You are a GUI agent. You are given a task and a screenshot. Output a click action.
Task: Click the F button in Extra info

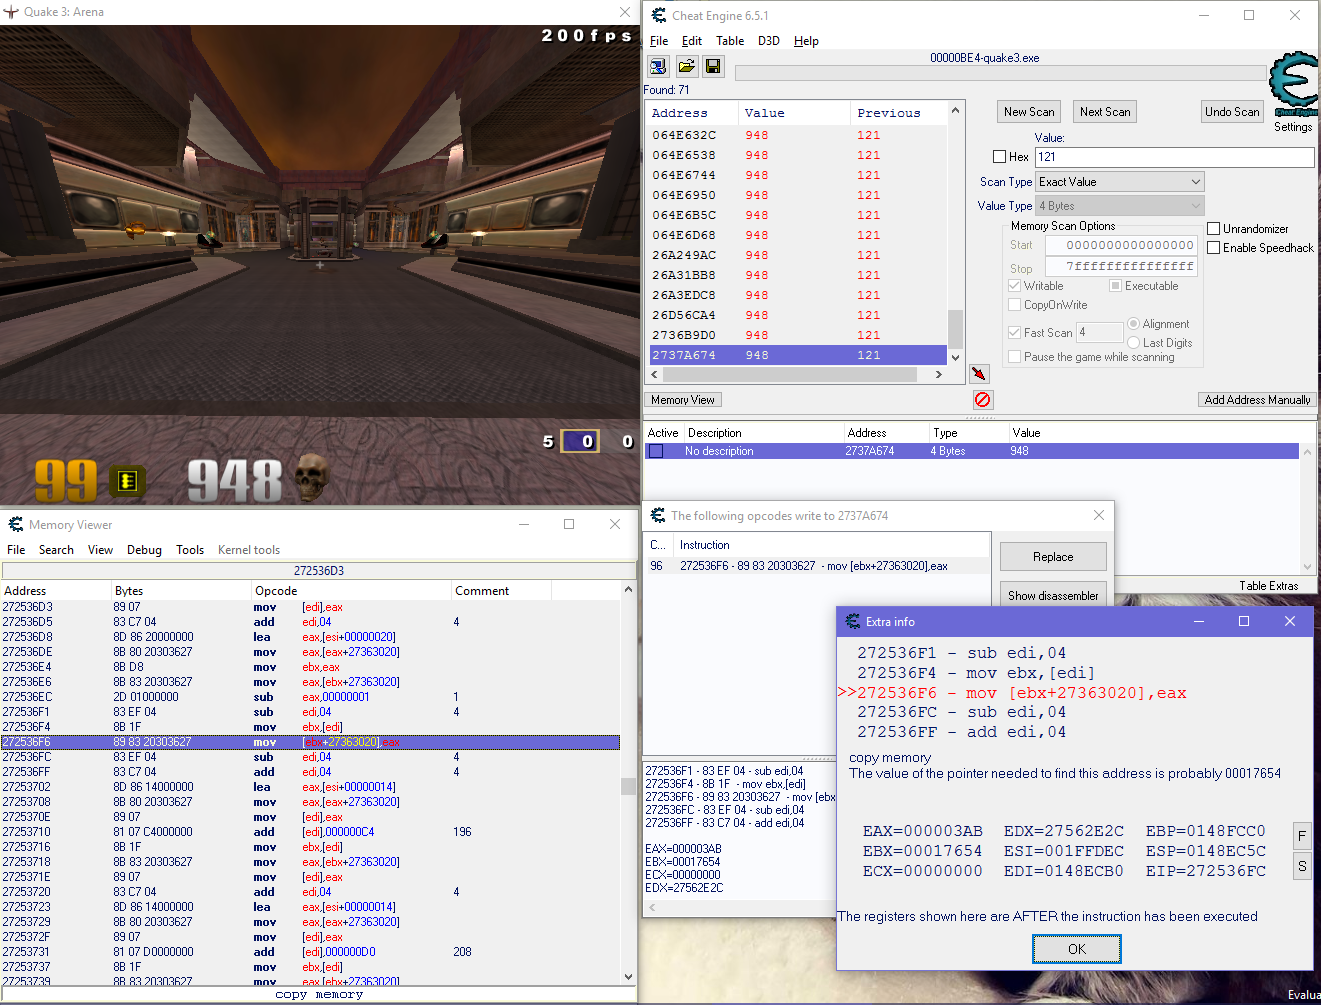tap(1302, 836)
